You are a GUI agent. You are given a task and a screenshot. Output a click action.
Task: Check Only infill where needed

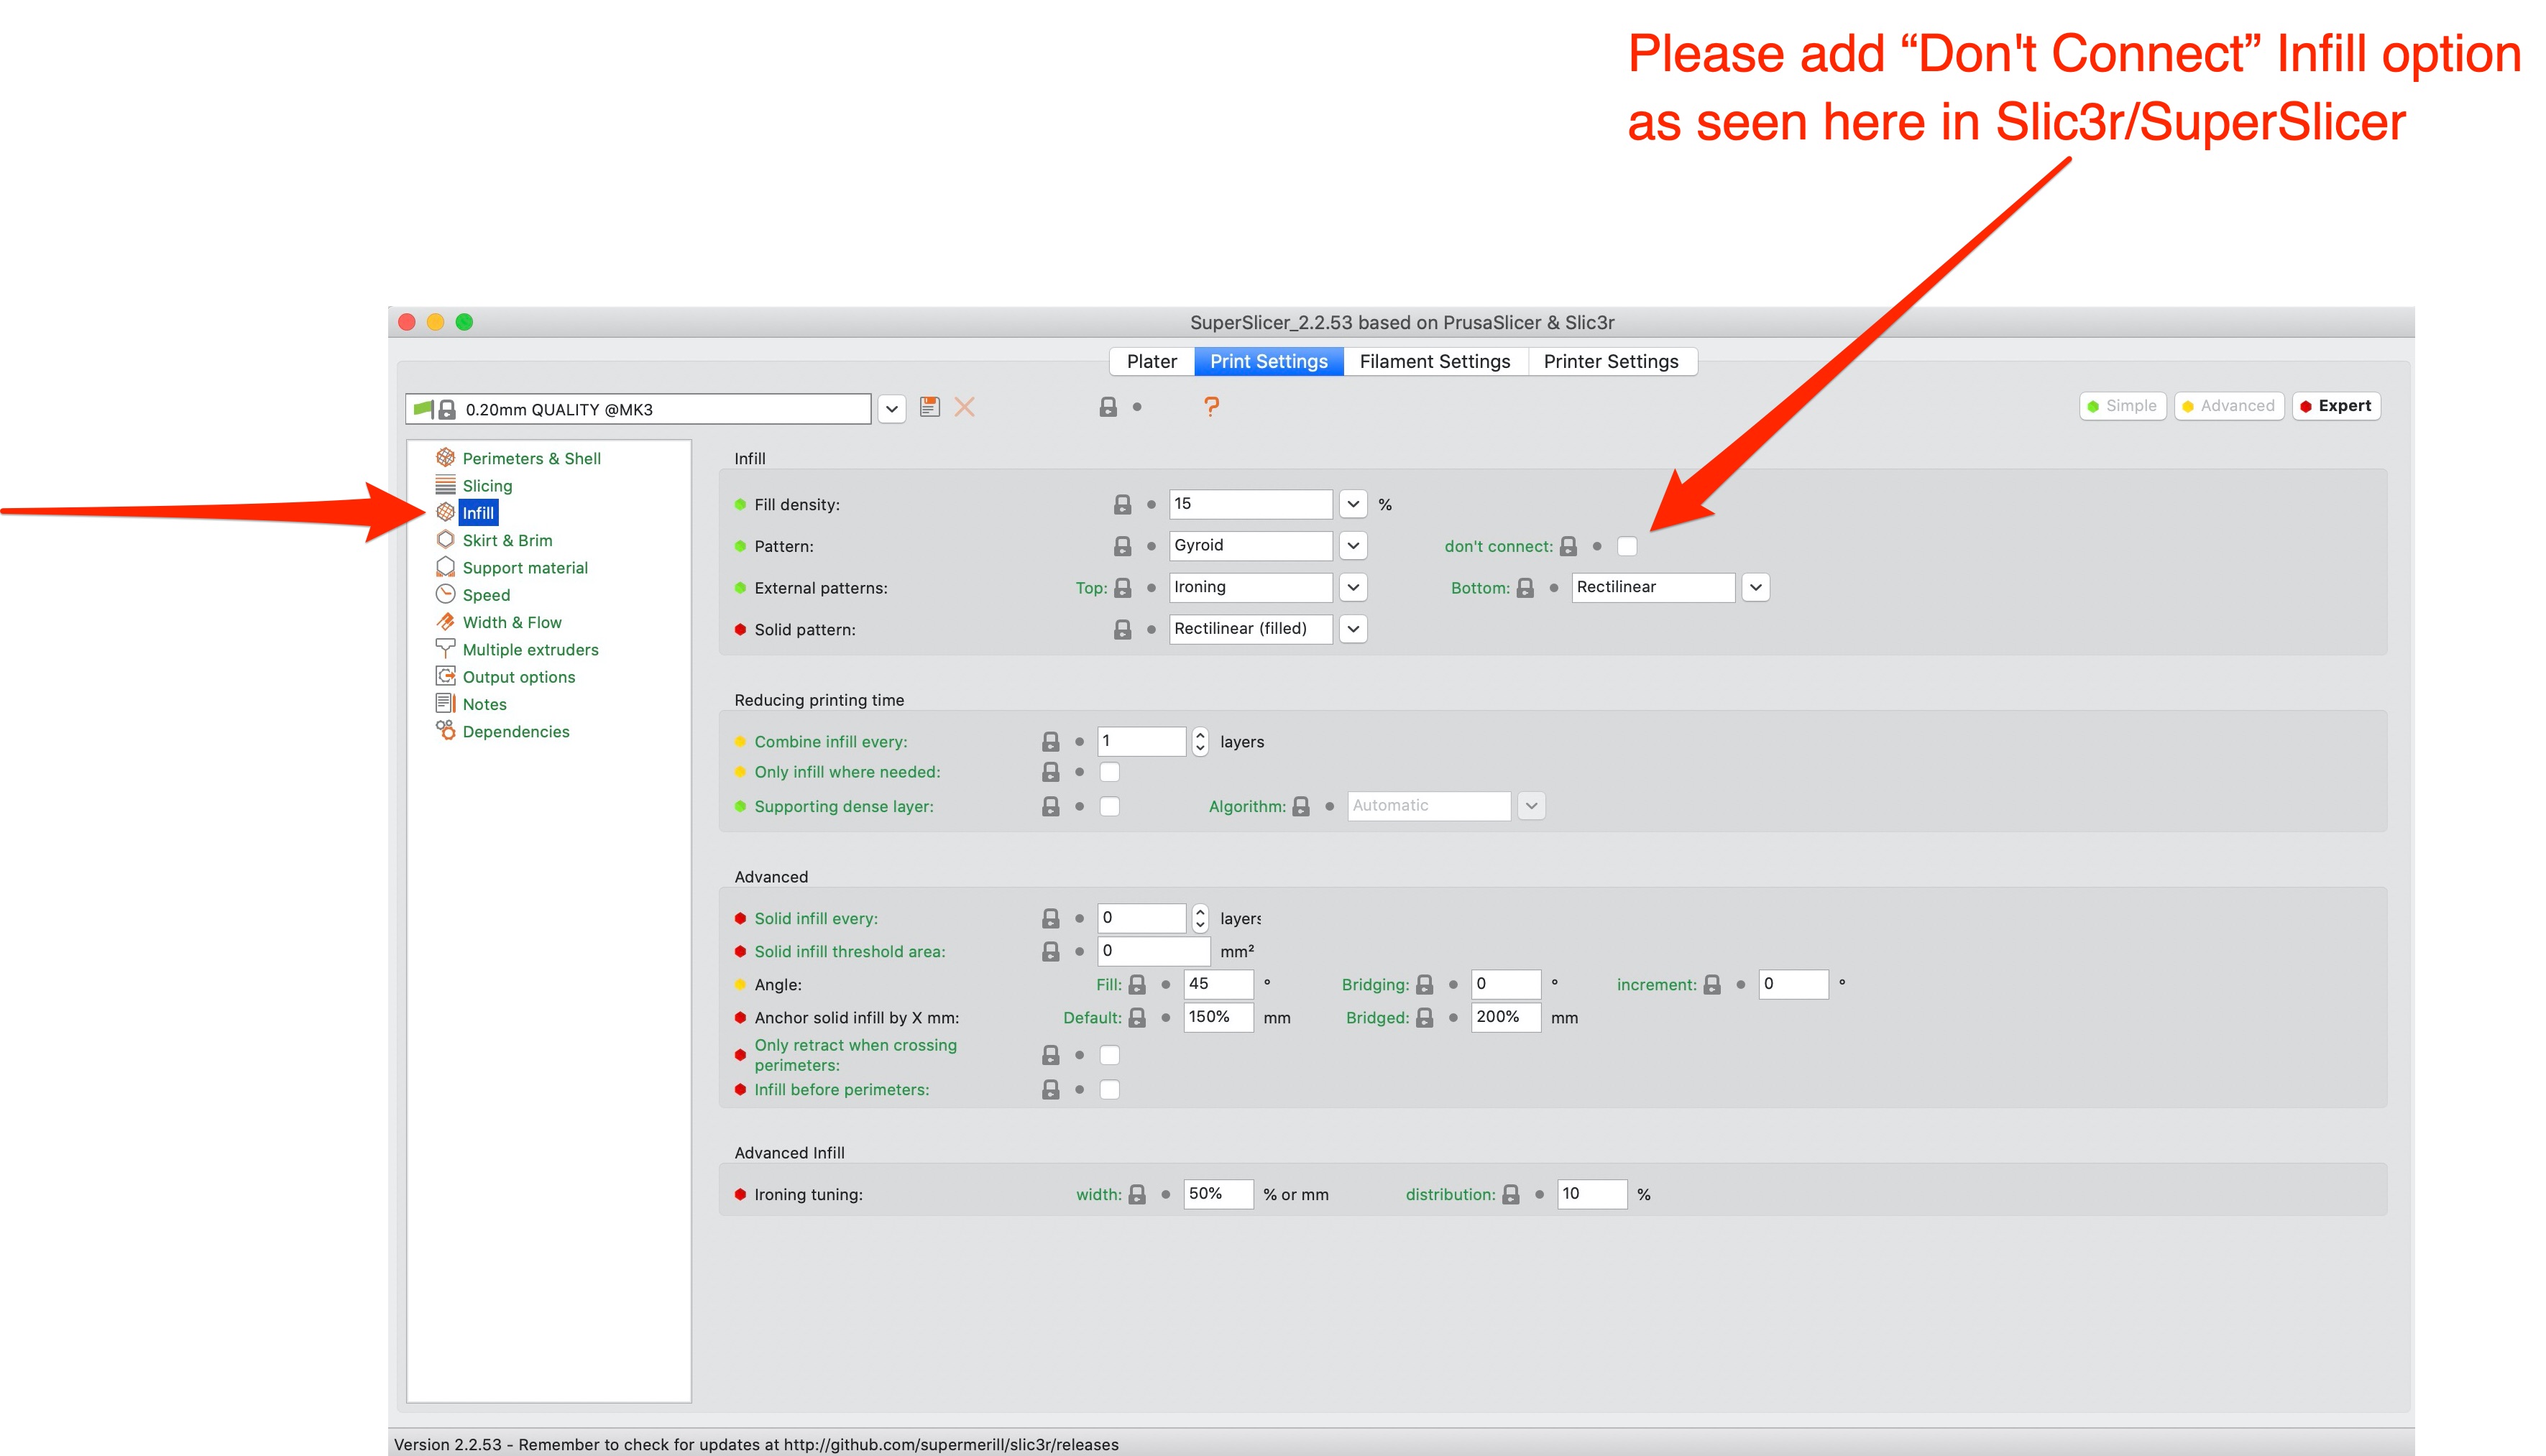click(1110, 772)
